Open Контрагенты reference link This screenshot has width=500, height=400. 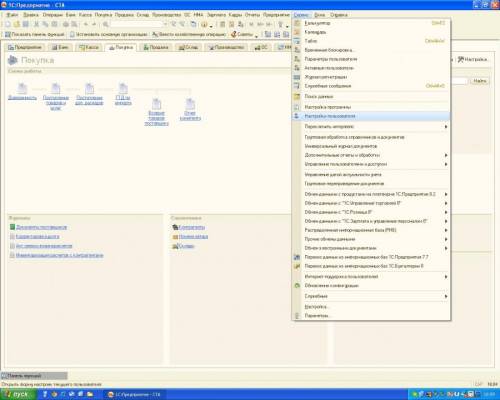pyautogui.click(x=192, y=227)
